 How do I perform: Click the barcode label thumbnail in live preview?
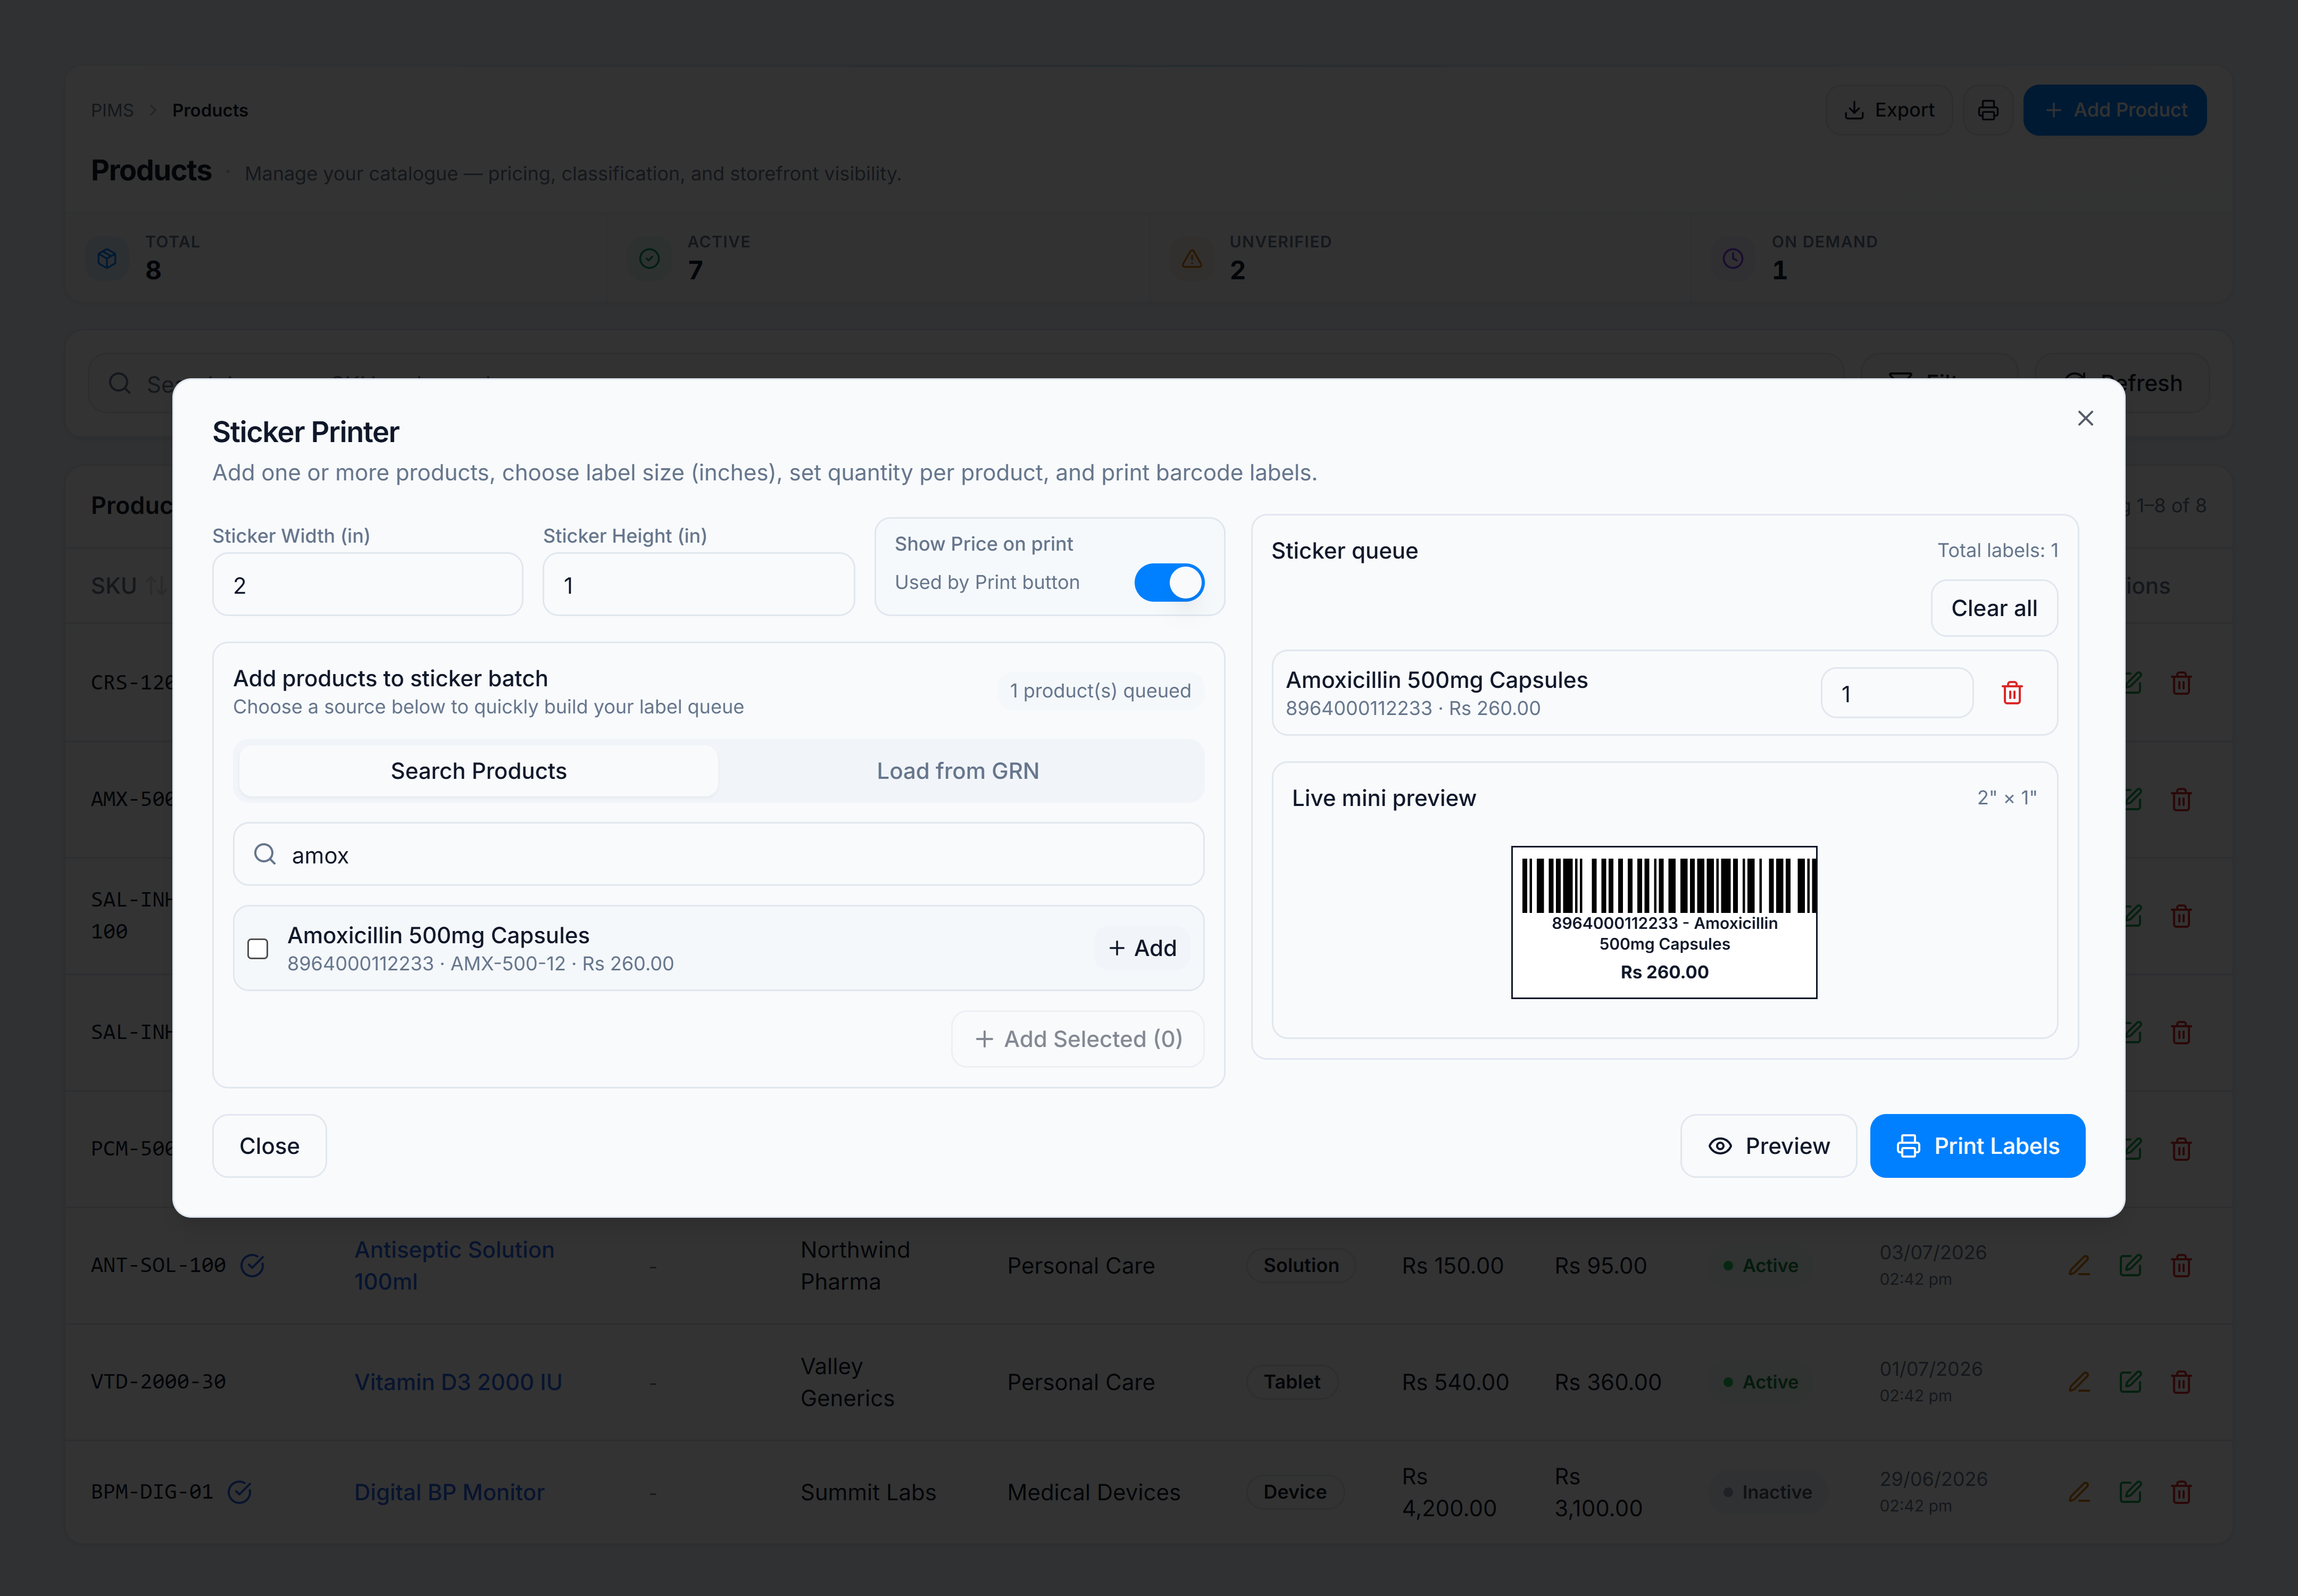click(x=1664, y=922)
